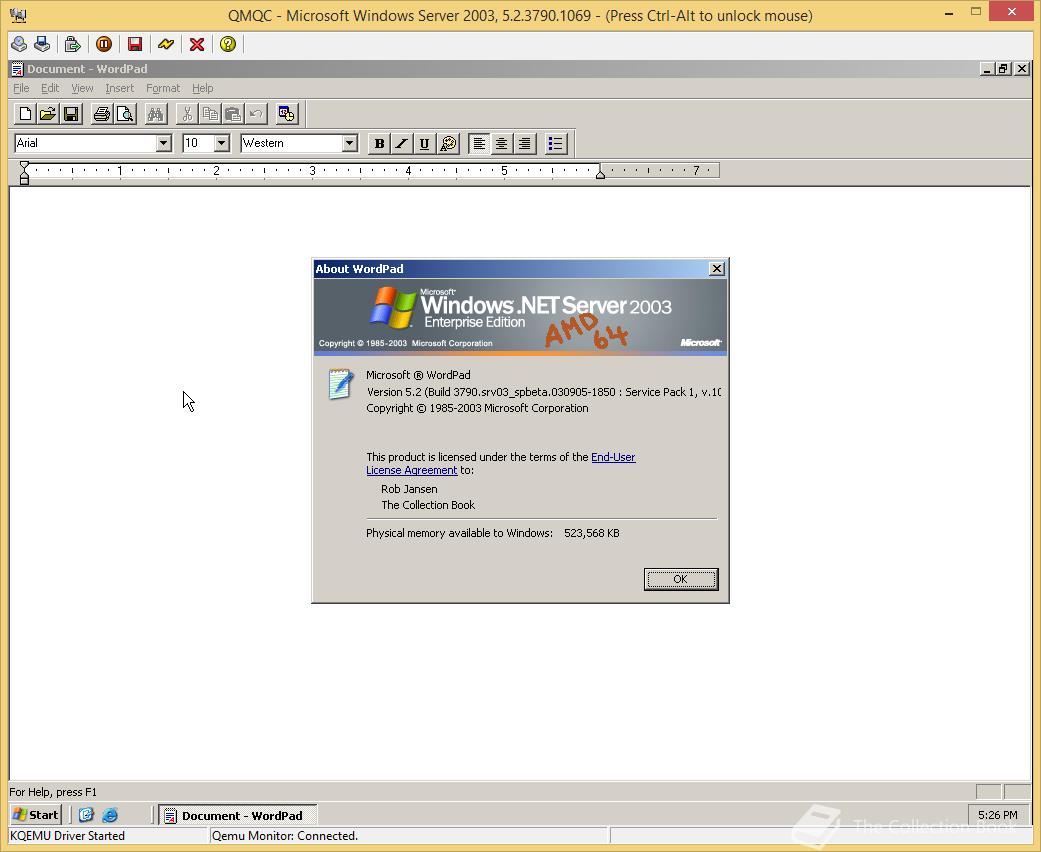
Task: Toggle Bullets list button
Action: click(x=556, y=143)
